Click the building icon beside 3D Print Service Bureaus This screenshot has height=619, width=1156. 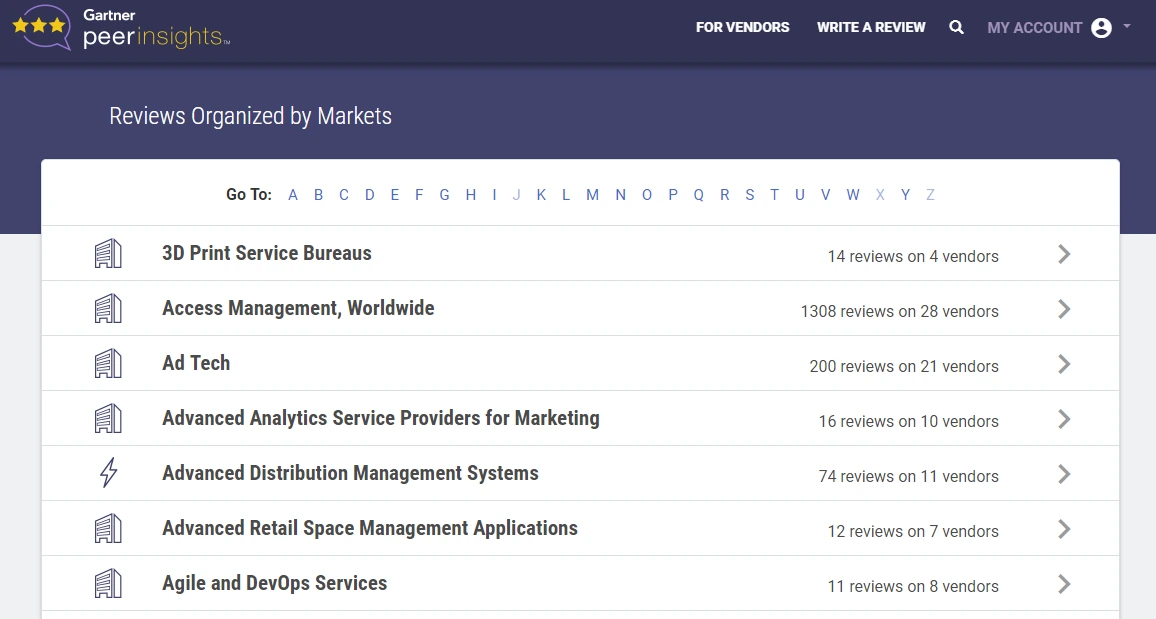(108, 254)
